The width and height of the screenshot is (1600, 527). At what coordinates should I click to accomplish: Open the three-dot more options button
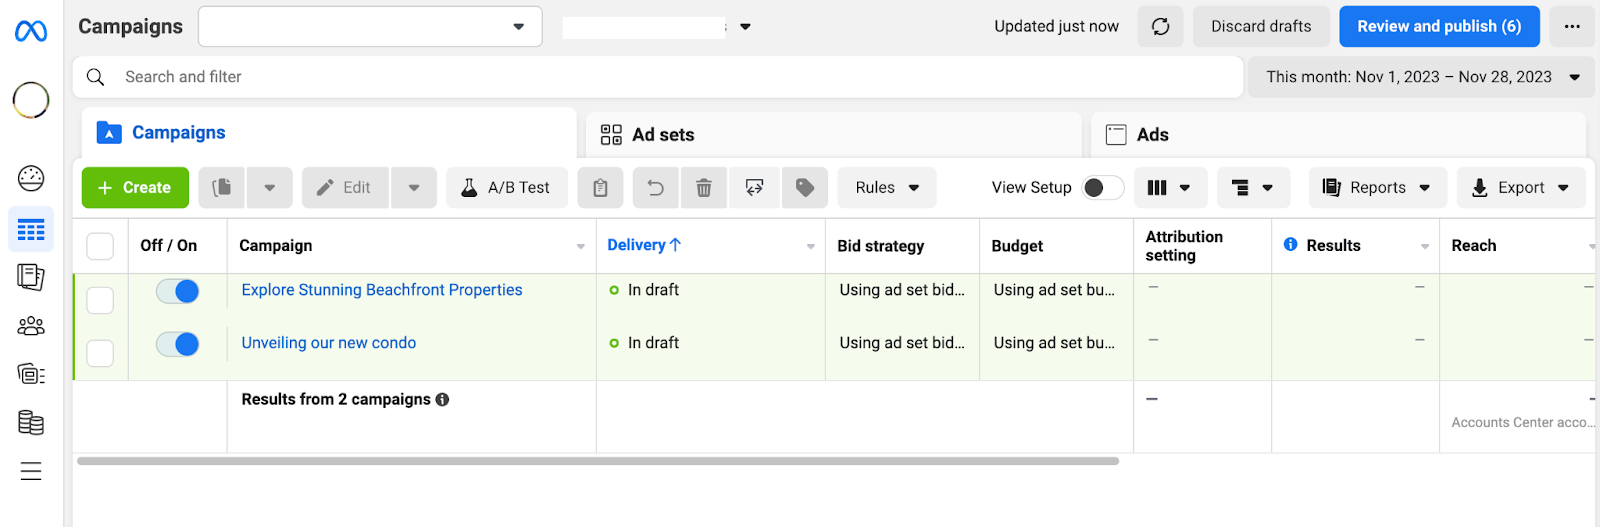pyautogui.click(x=1572, y=27)
